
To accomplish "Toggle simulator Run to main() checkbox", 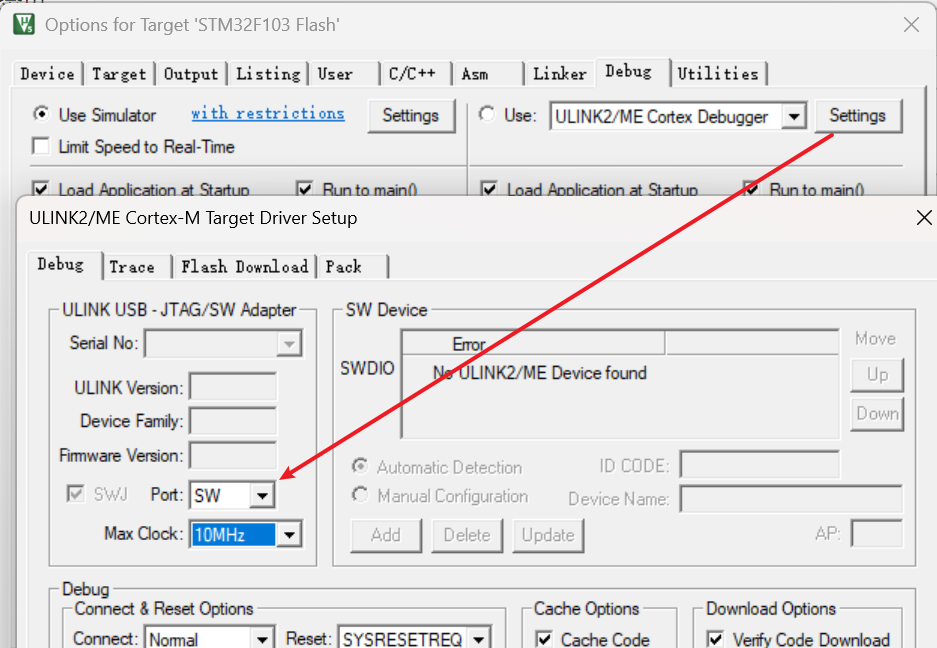I will (x=305, y=189).
